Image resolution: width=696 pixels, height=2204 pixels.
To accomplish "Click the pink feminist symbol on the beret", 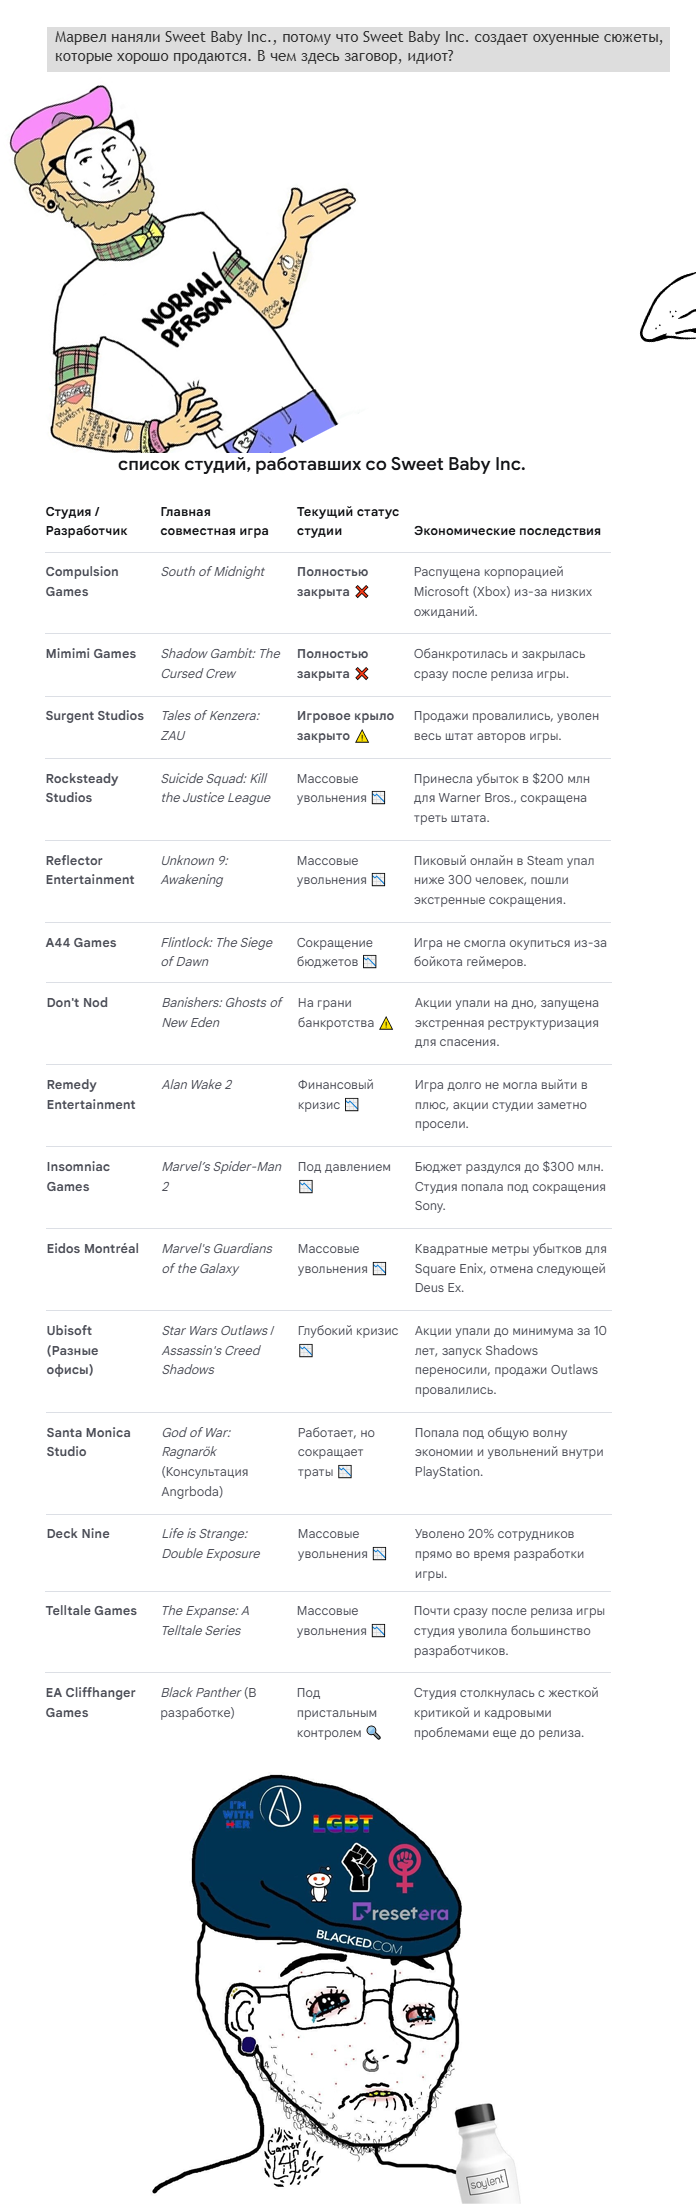I will click(405, 1868).
